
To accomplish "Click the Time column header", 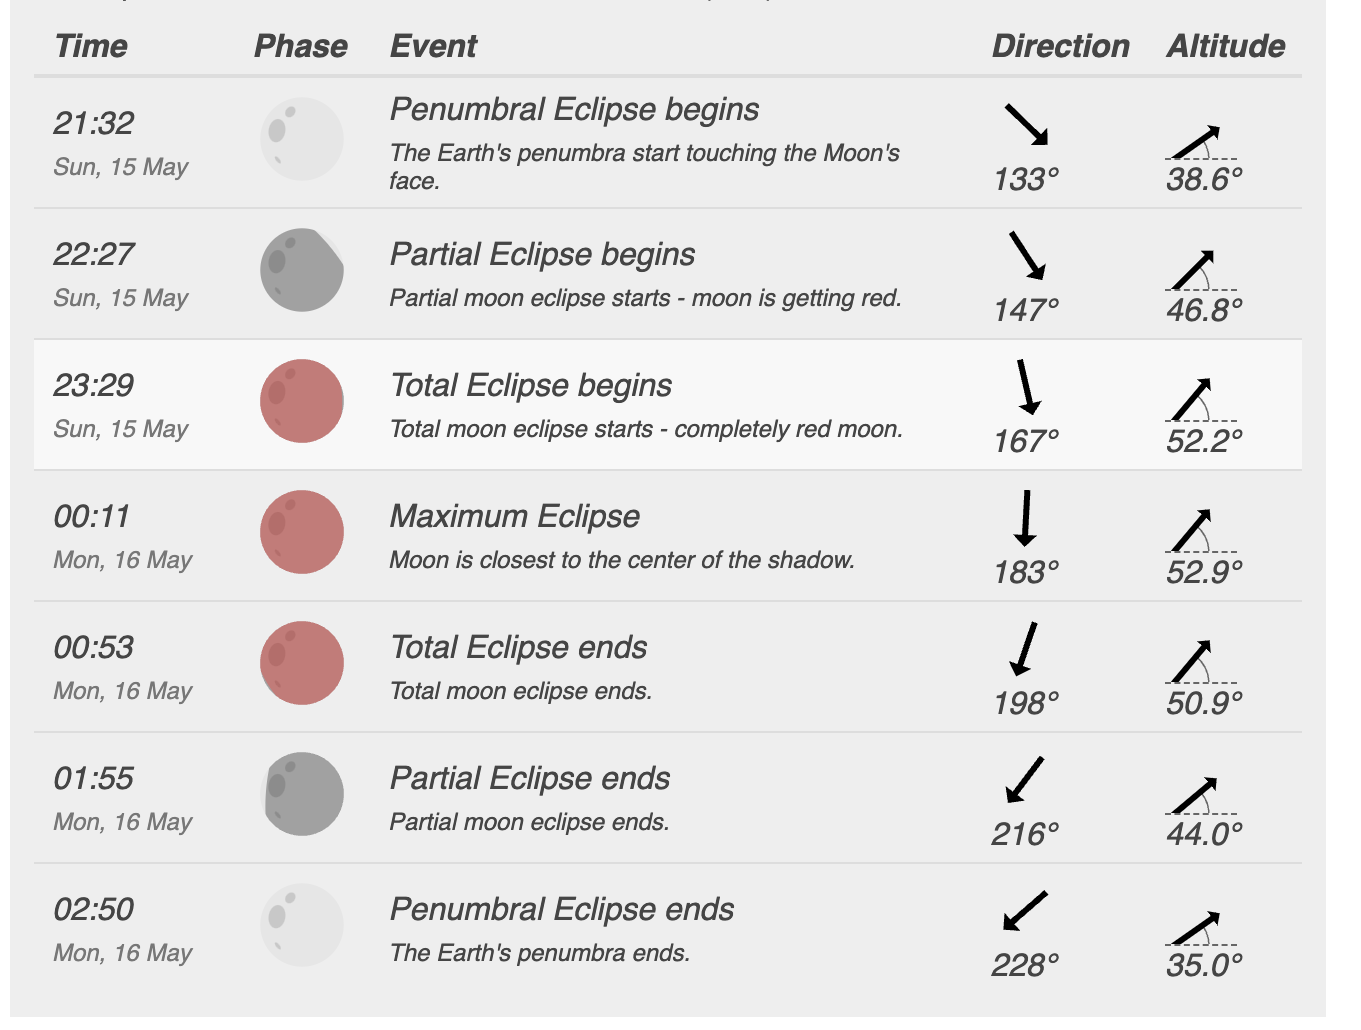I will [91, 46].
